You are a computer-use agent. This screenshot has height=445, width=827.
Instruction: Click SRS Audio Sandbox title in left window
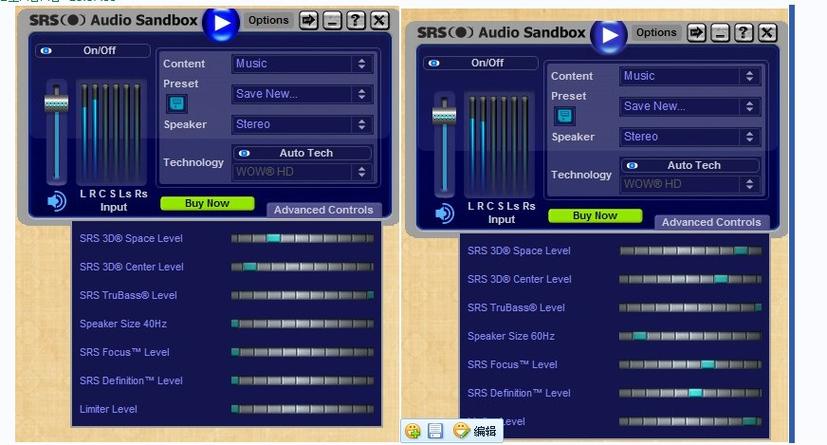point(113,21)
